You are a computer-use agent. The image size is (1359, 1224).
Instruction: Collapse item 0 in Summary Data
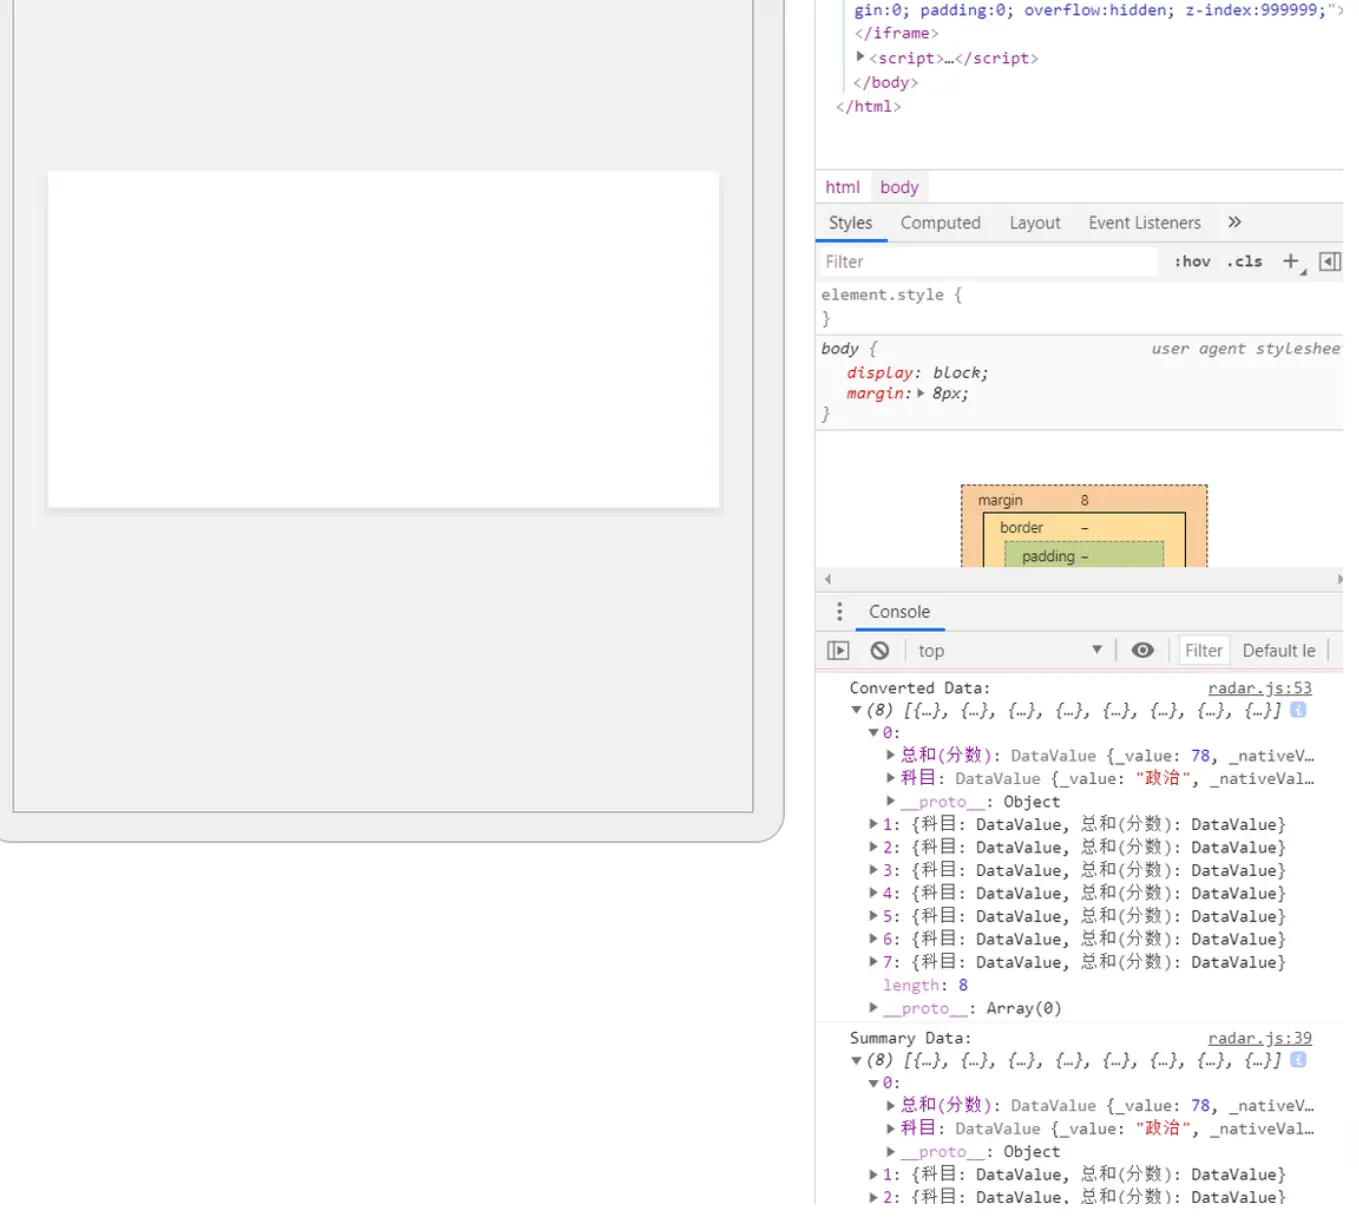point(873,1083)
